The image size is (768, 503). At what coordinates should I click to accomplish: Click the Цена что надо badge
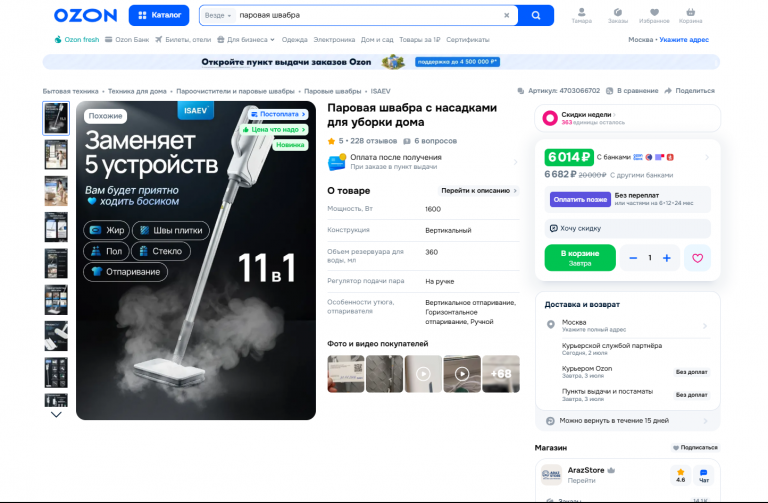(274, 129)
